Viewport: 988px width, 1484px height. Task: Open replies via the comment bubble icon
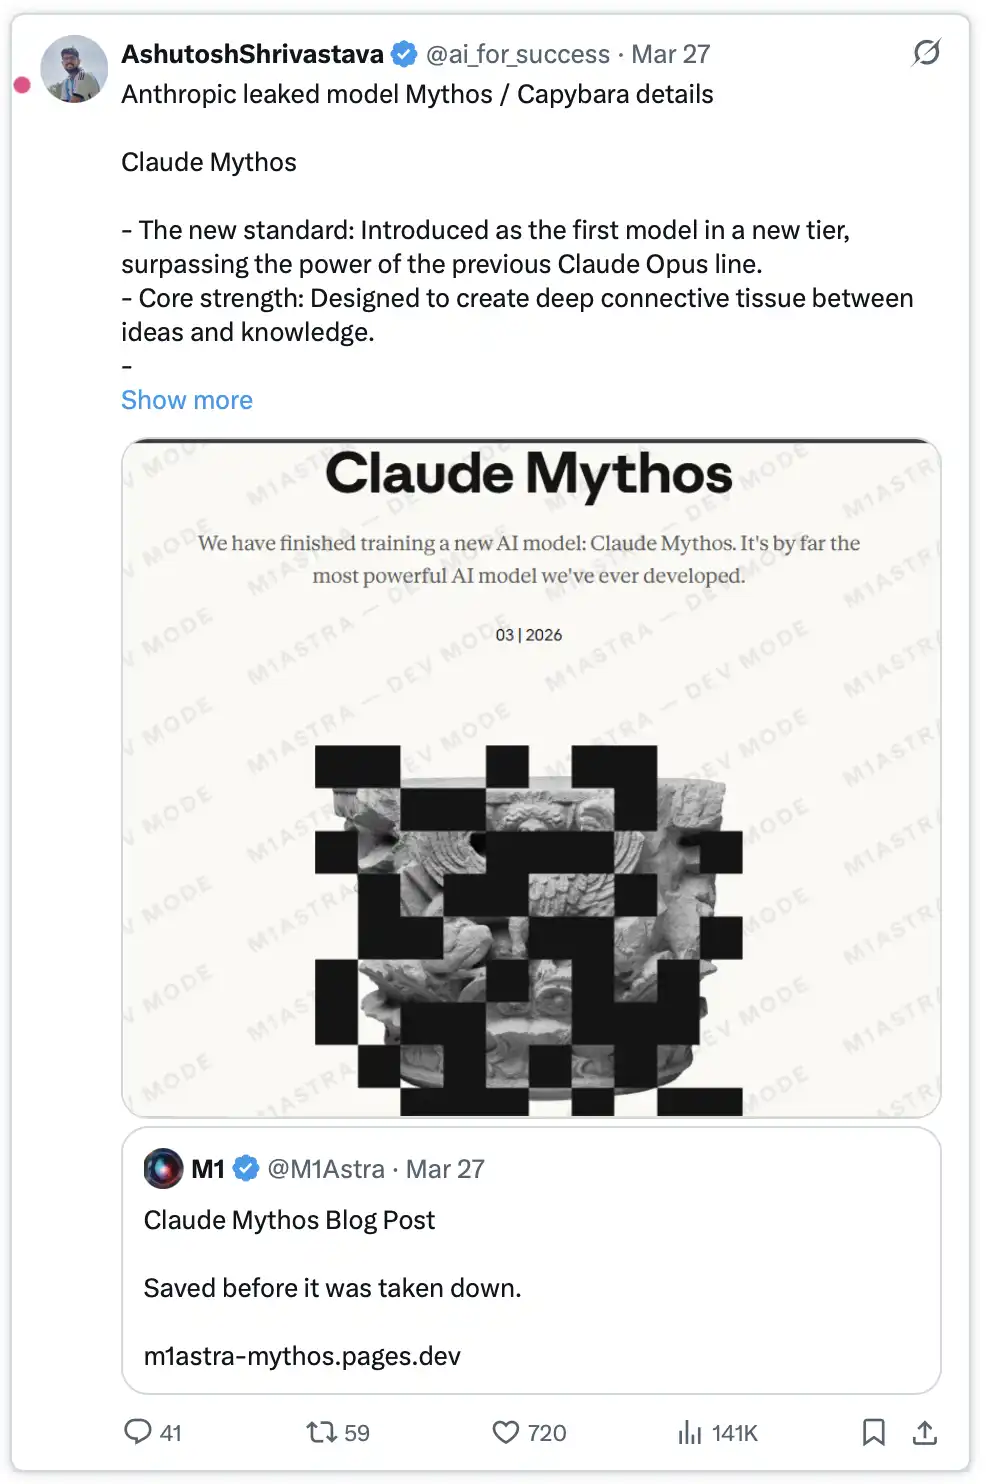(x=138, y=1431)
